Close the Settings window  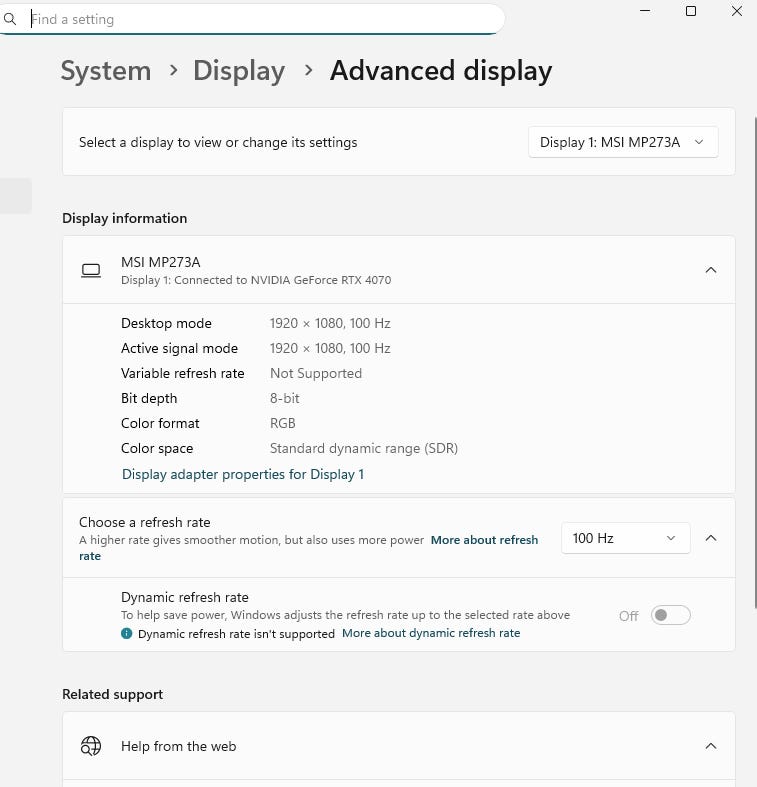click(x=736, y=11)
